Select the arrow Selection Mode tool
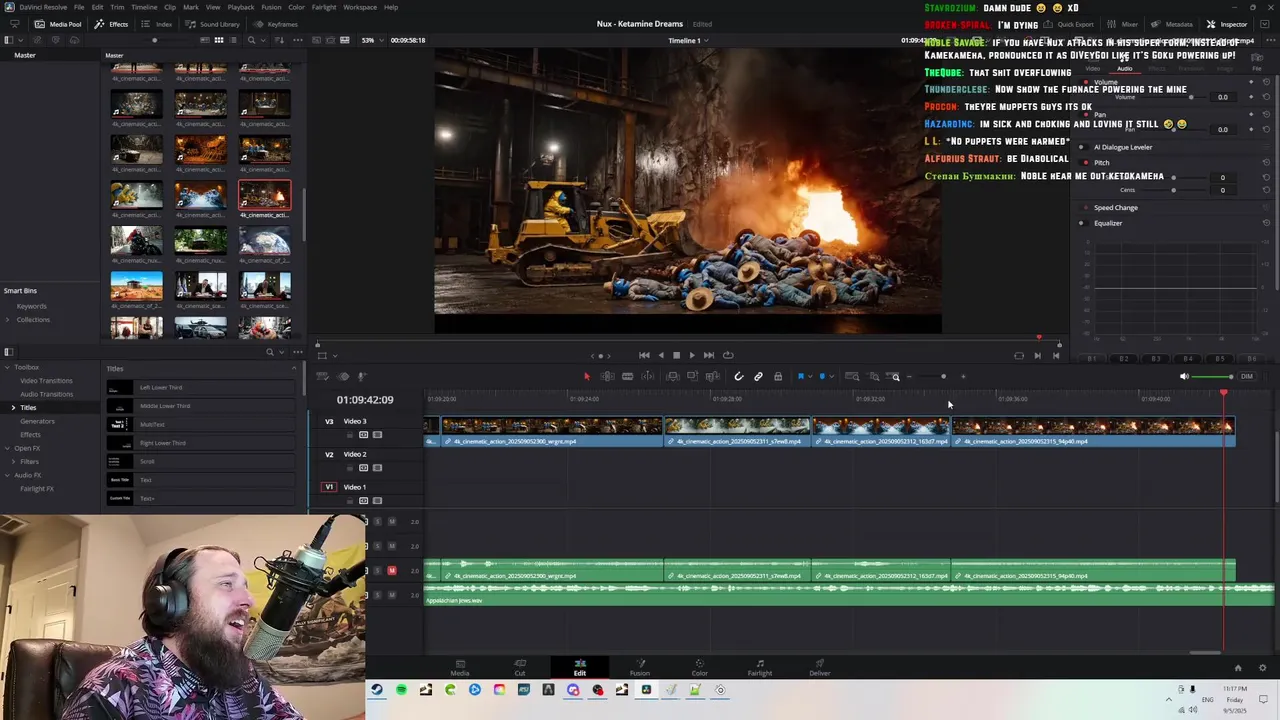 (587, 376)
